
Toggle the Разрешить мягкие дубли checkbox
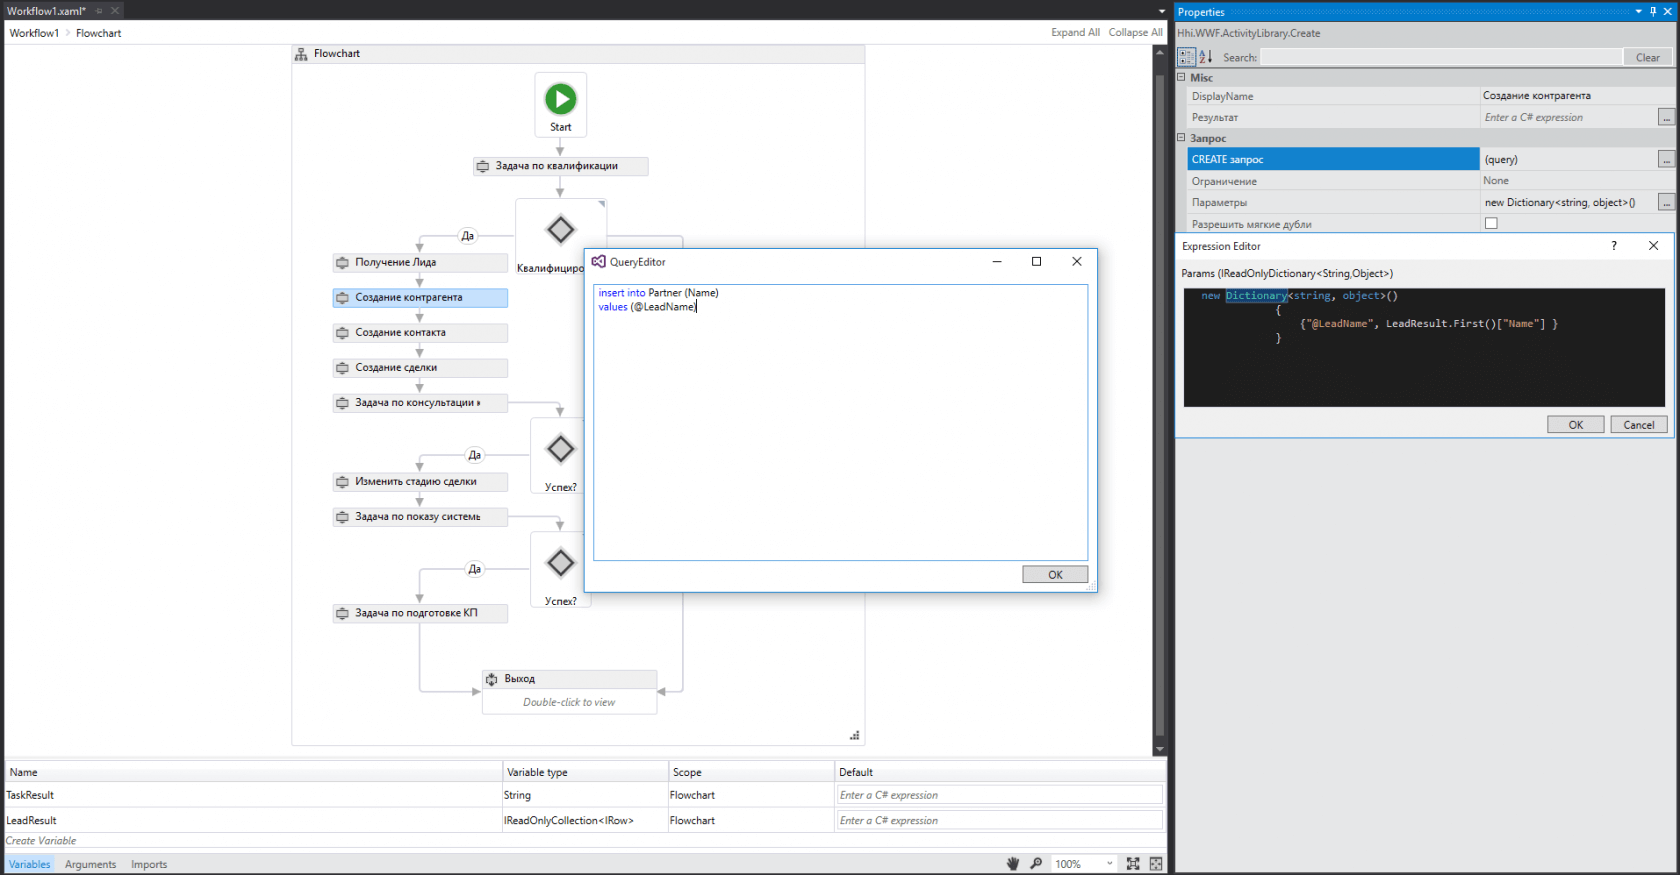1491,223
